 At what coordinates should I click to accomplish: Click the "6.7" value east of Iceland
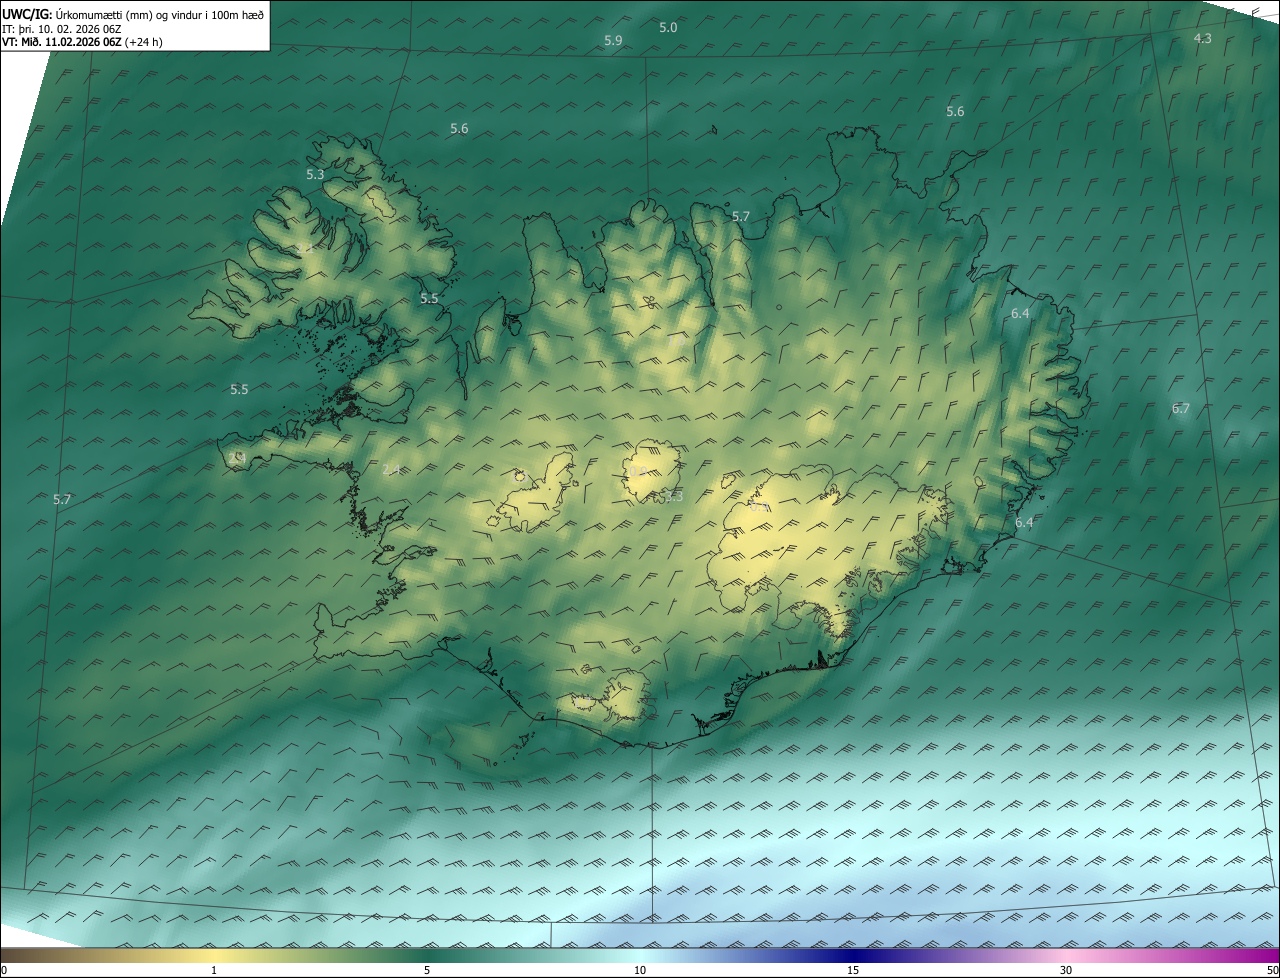(1181, 409)
